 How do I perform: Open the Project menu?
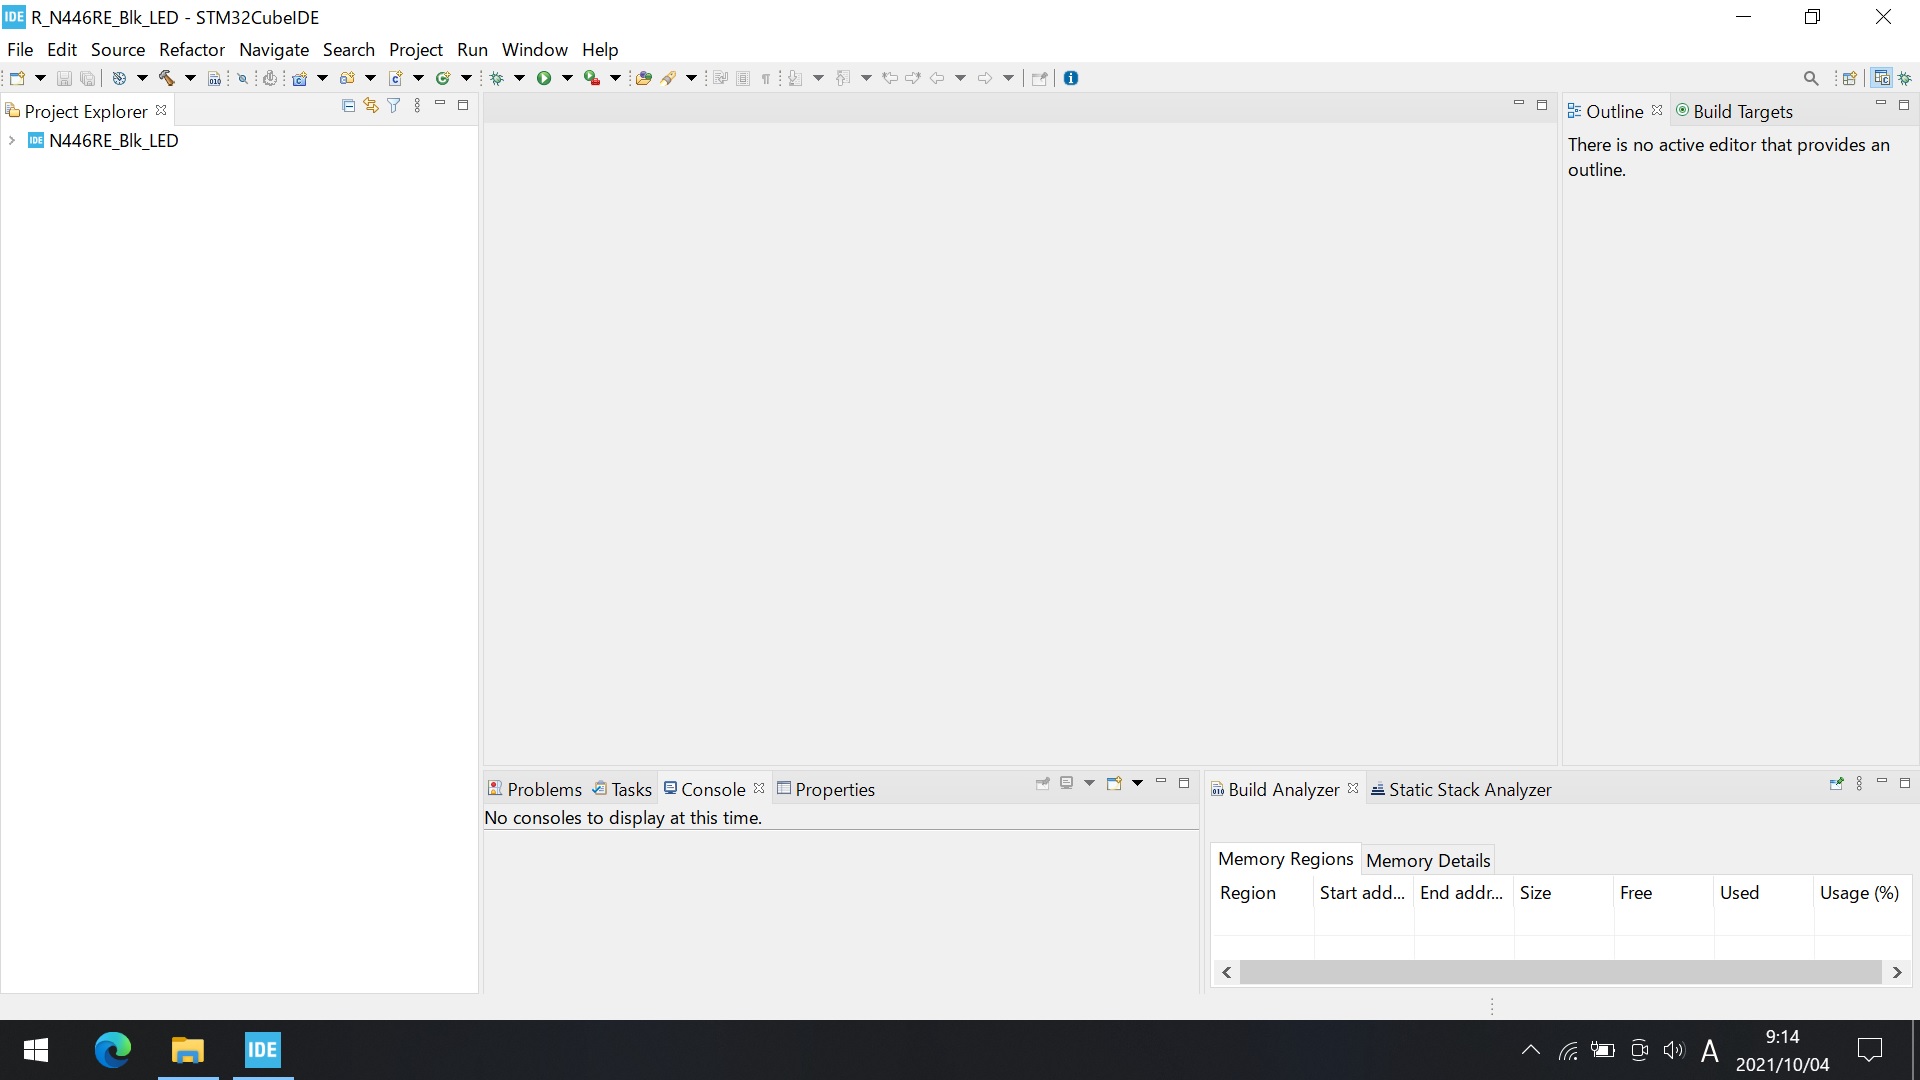coord(415,49)
